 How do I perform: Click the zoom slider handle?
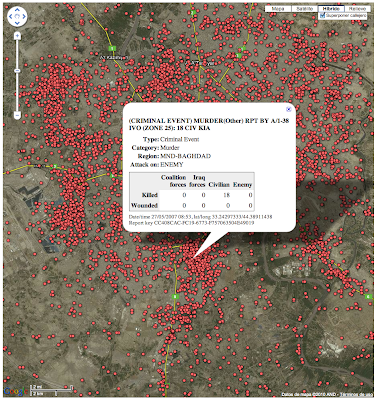click(17, 71)
